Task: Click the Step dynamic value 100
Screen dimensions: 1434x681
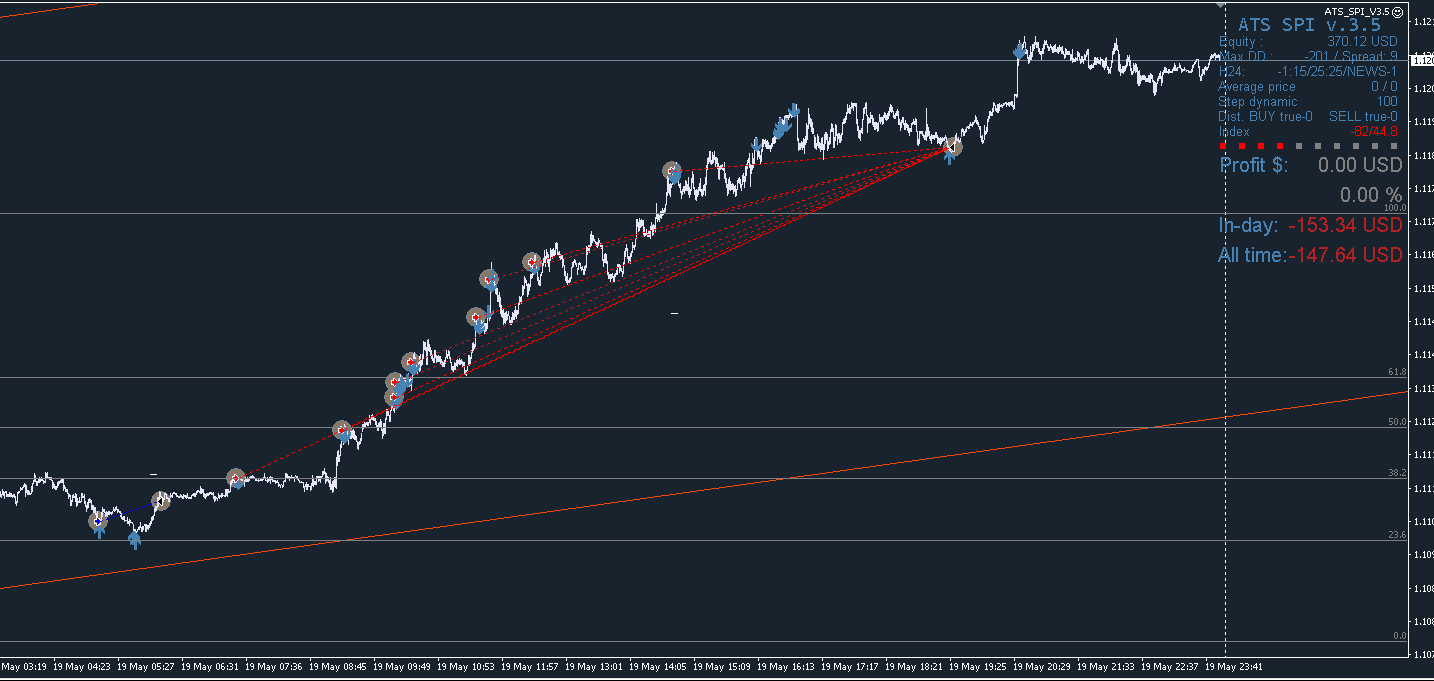Action: [1387, 102]
